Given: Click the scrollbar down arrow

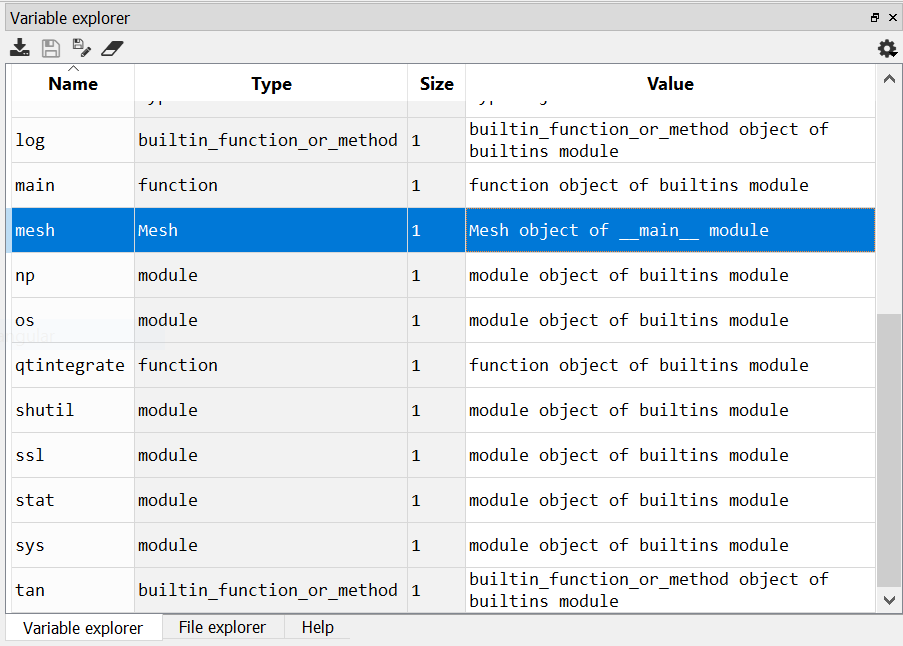Looking at the screenshot, I should pyautogui.click(x=889, y=600).
